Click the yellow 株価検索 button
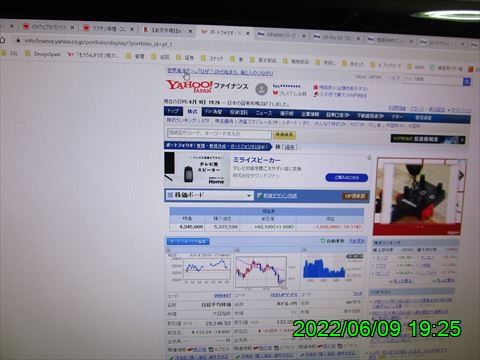 pyautogui.click(x=284, y=135)
